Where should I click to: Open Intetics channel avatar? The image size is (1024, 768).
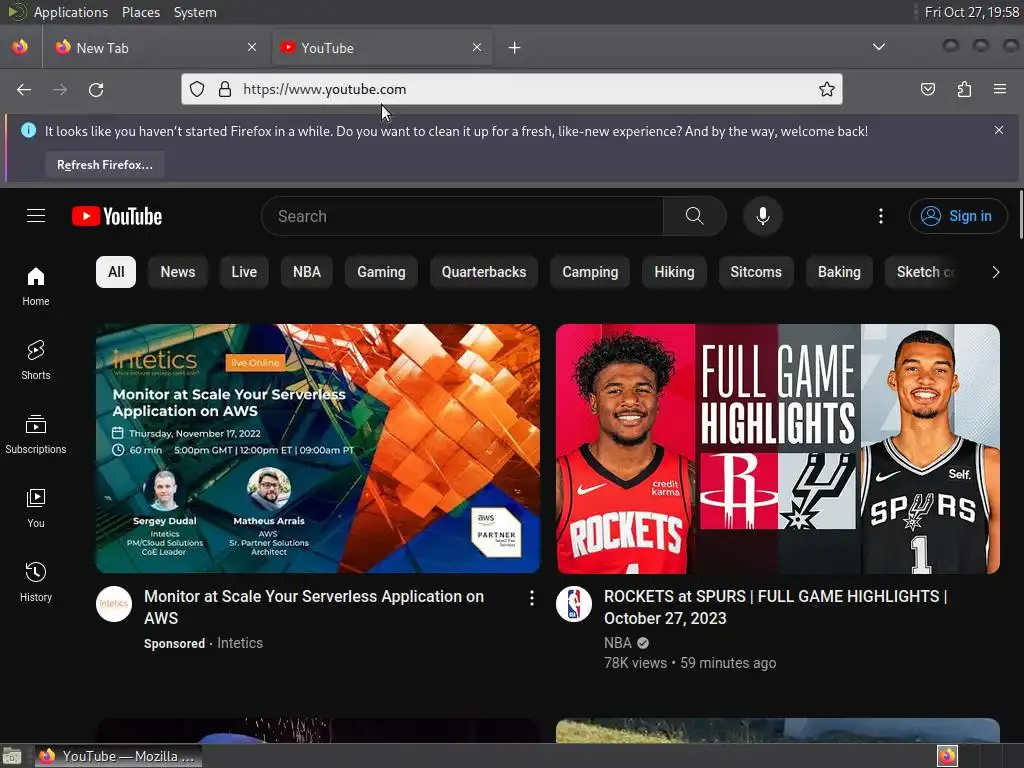click(114, 604)
